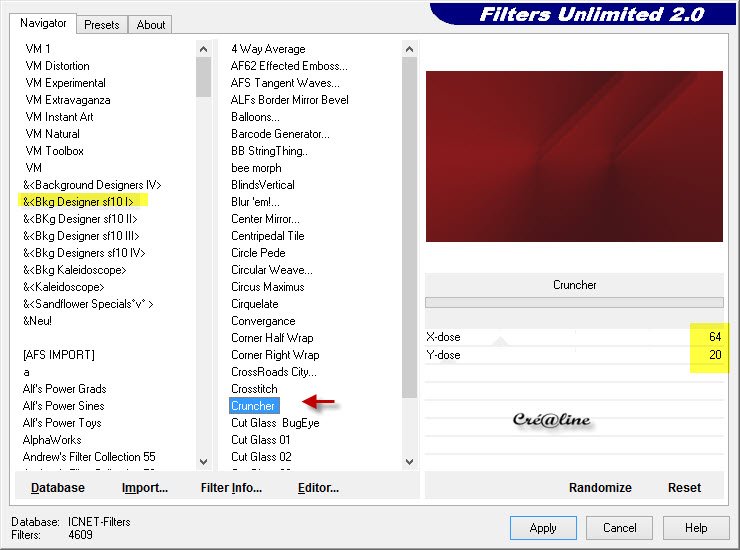The image size is (740, 550).
Task: Open the About tab
Action: pyautogui.click(x=151, y=25)
